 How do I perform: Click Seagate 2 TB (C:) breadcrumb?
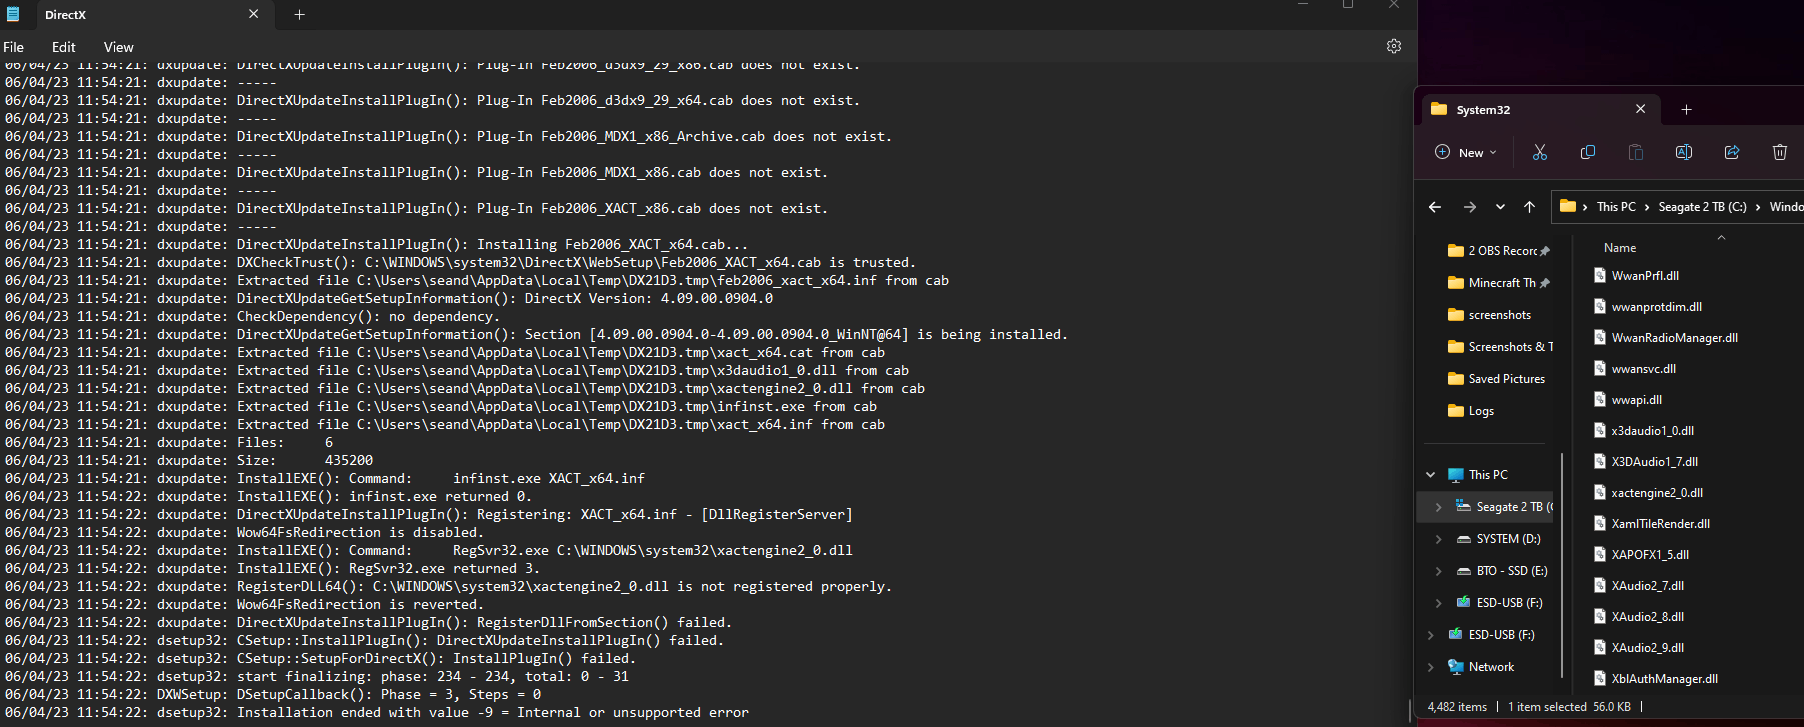click(1702, 207)
